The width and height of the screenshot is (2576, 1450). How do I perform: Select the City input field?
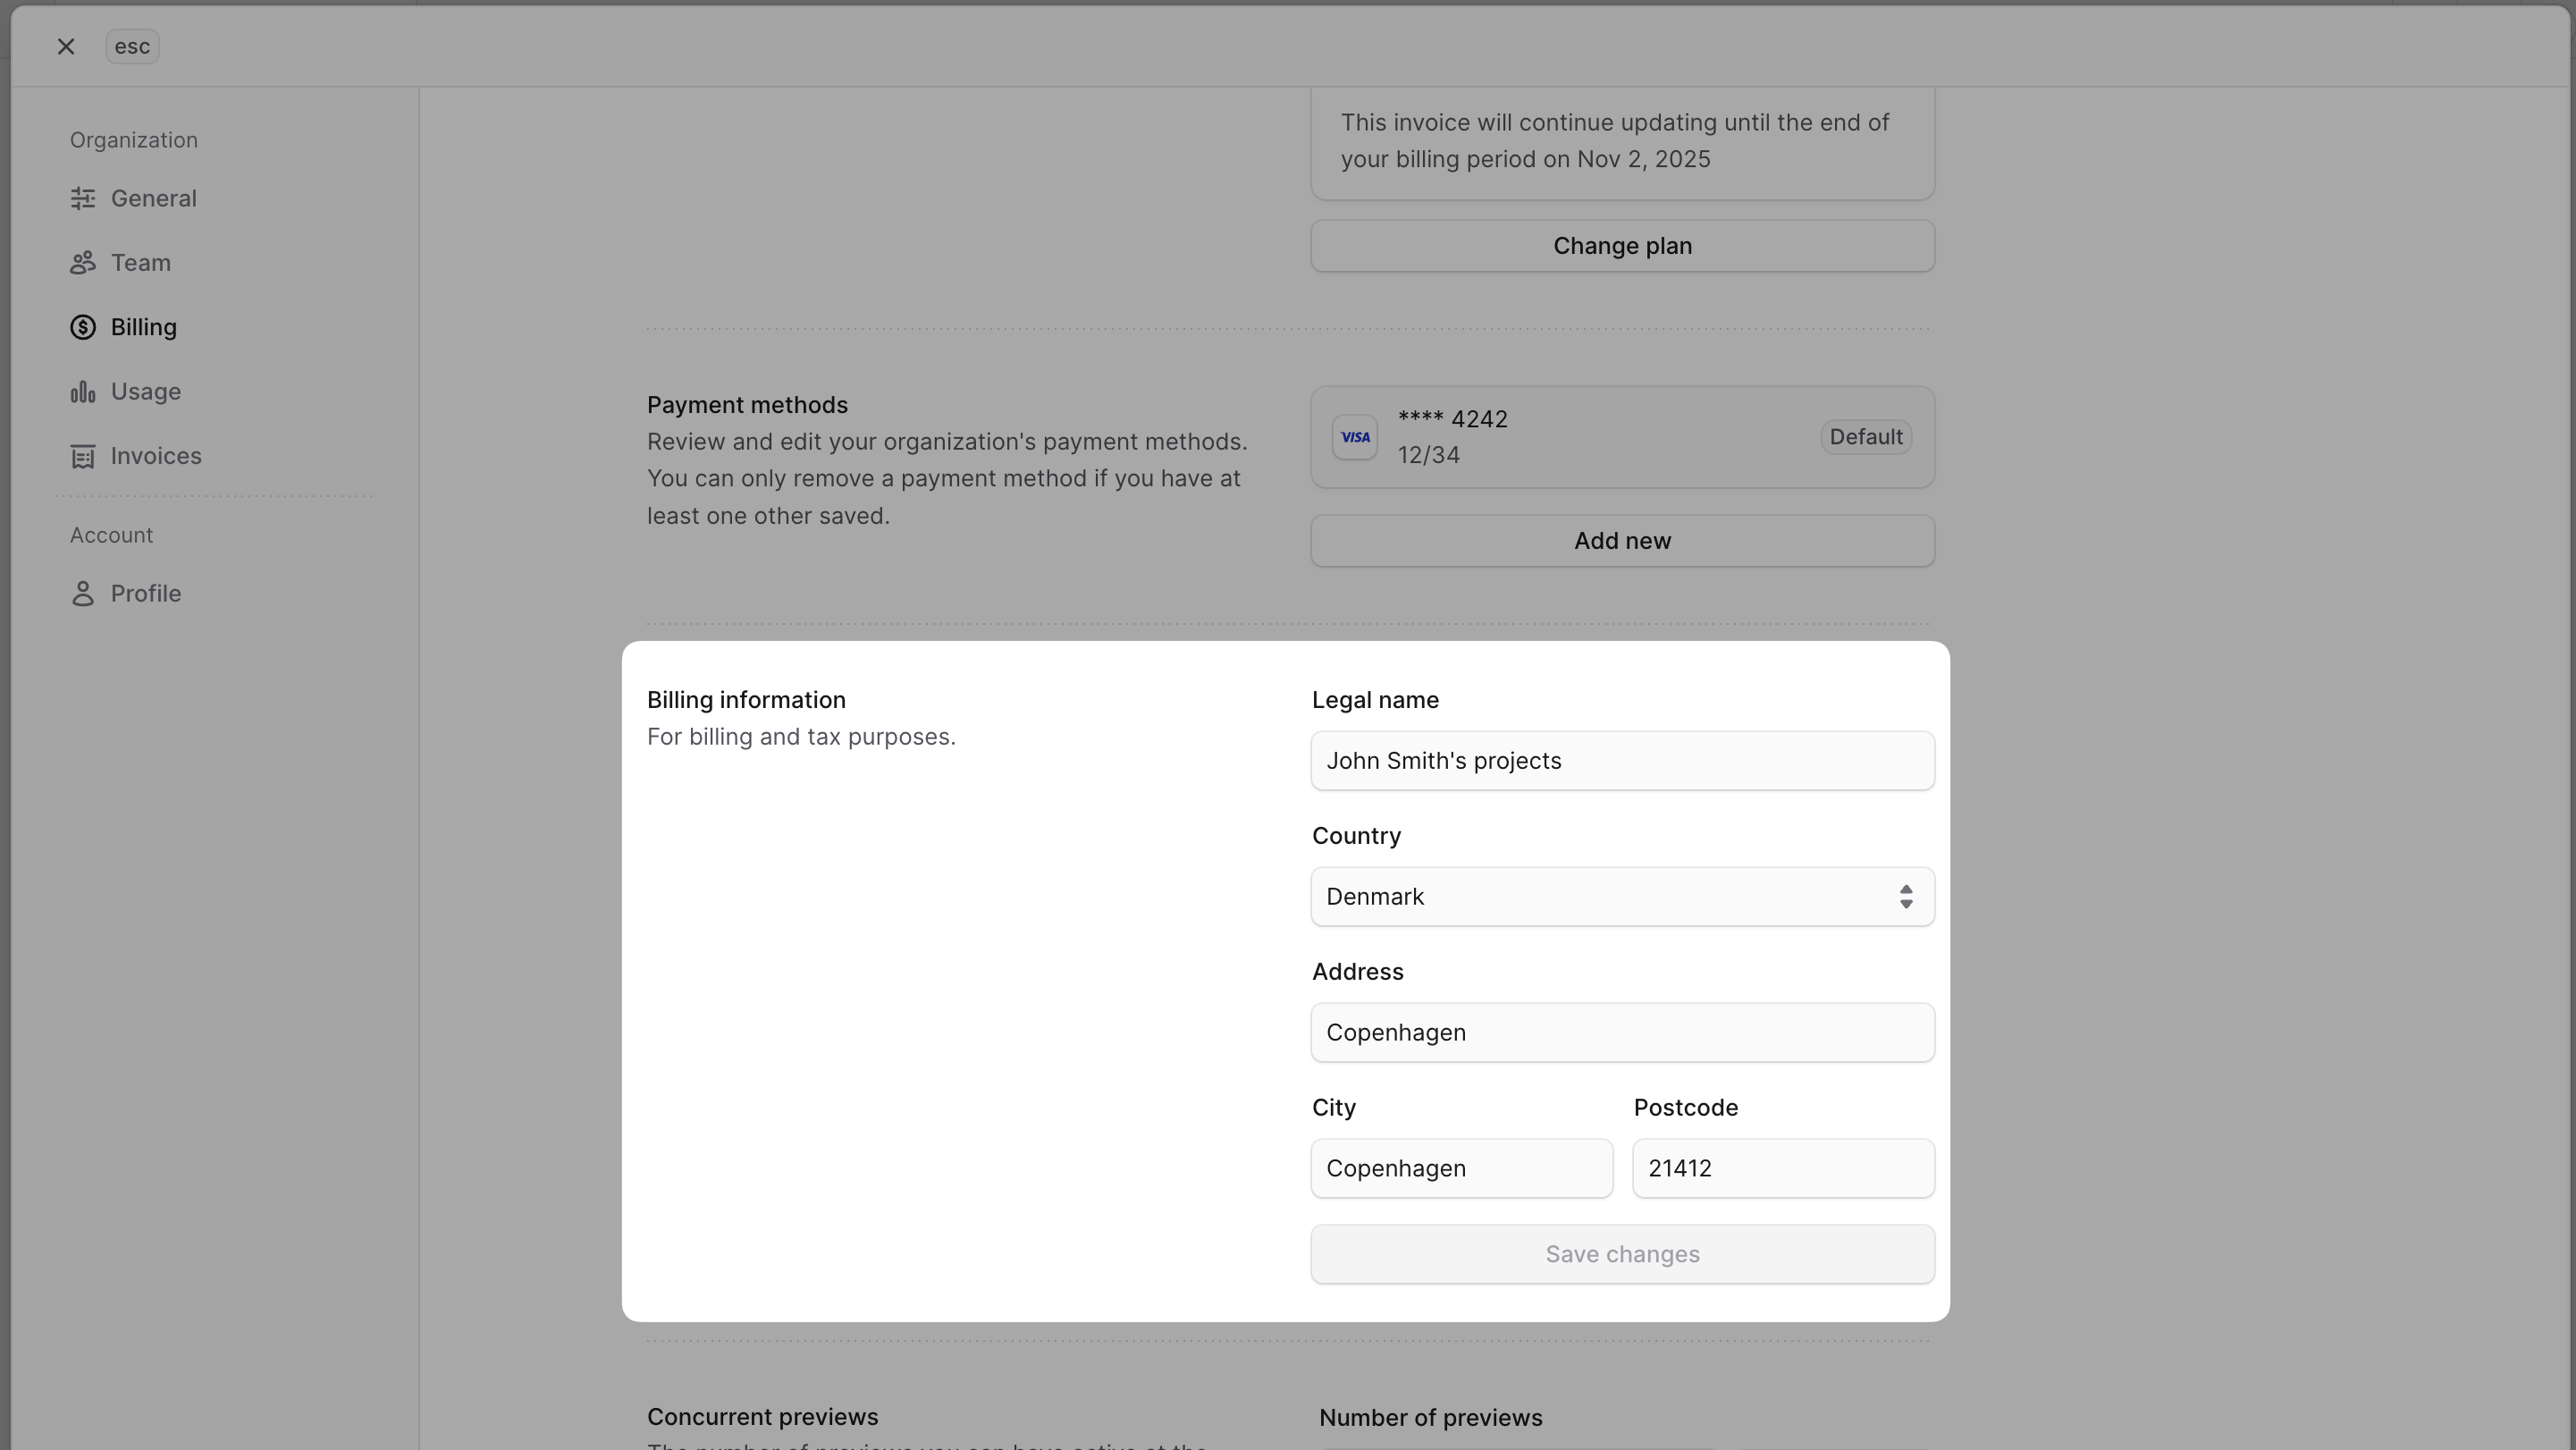tap(1460, 1168)
